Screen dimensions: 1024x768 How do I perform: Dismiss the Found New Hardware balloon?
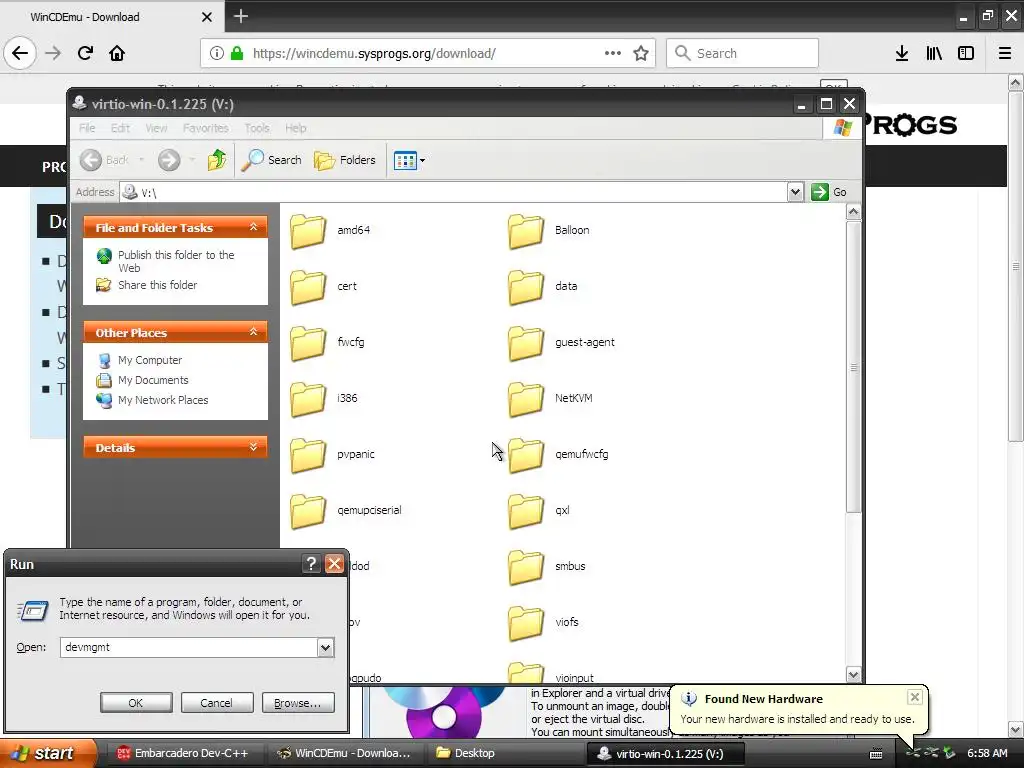coord(915,697)
